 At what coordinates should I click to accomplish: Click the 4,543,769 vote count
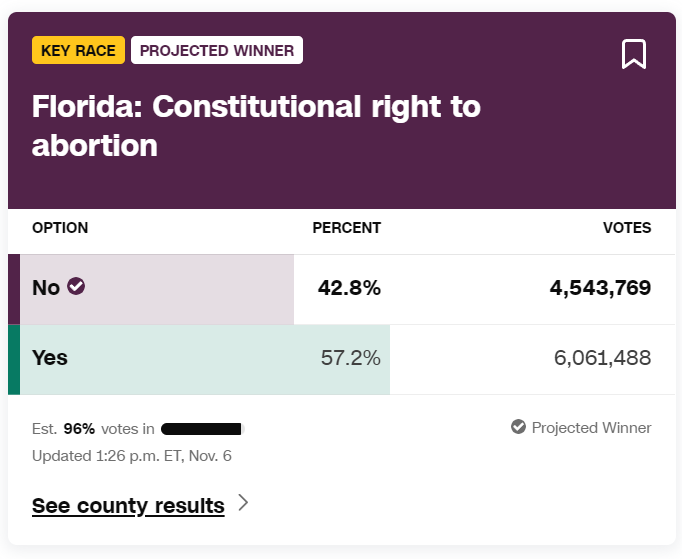pos(600,288)
